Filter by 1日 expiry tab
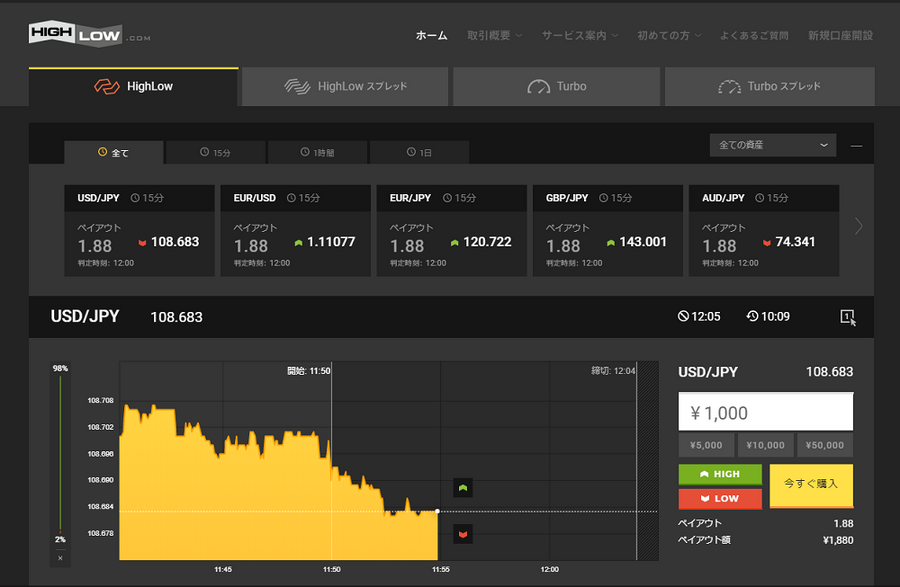The width and height of the screenshot is (900, 587). click(420, 153)
